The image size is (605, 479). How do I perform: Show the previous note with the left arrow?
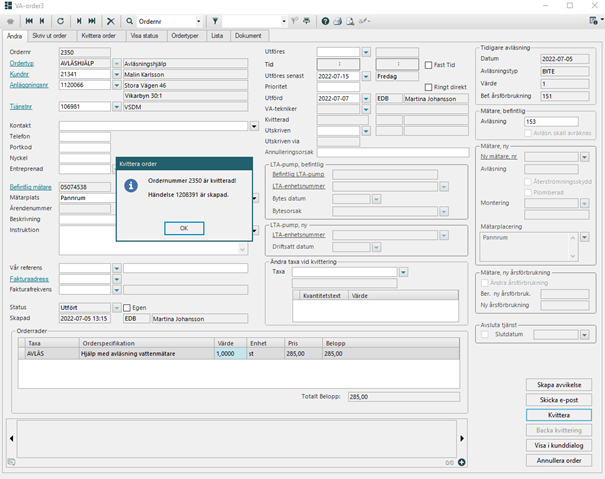coord(12,438)
